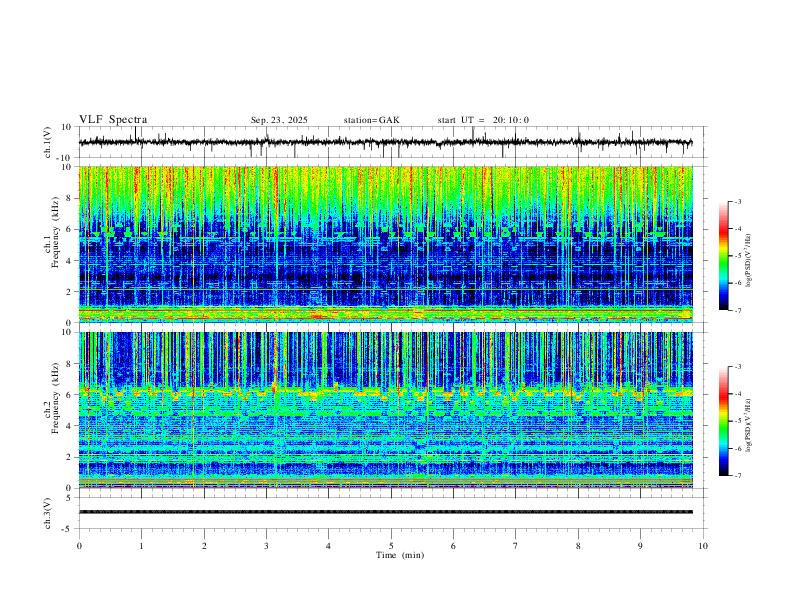Click the "-5" tick on ch.1 colorbar
This screenshot has height=612, width=792.
737,256
